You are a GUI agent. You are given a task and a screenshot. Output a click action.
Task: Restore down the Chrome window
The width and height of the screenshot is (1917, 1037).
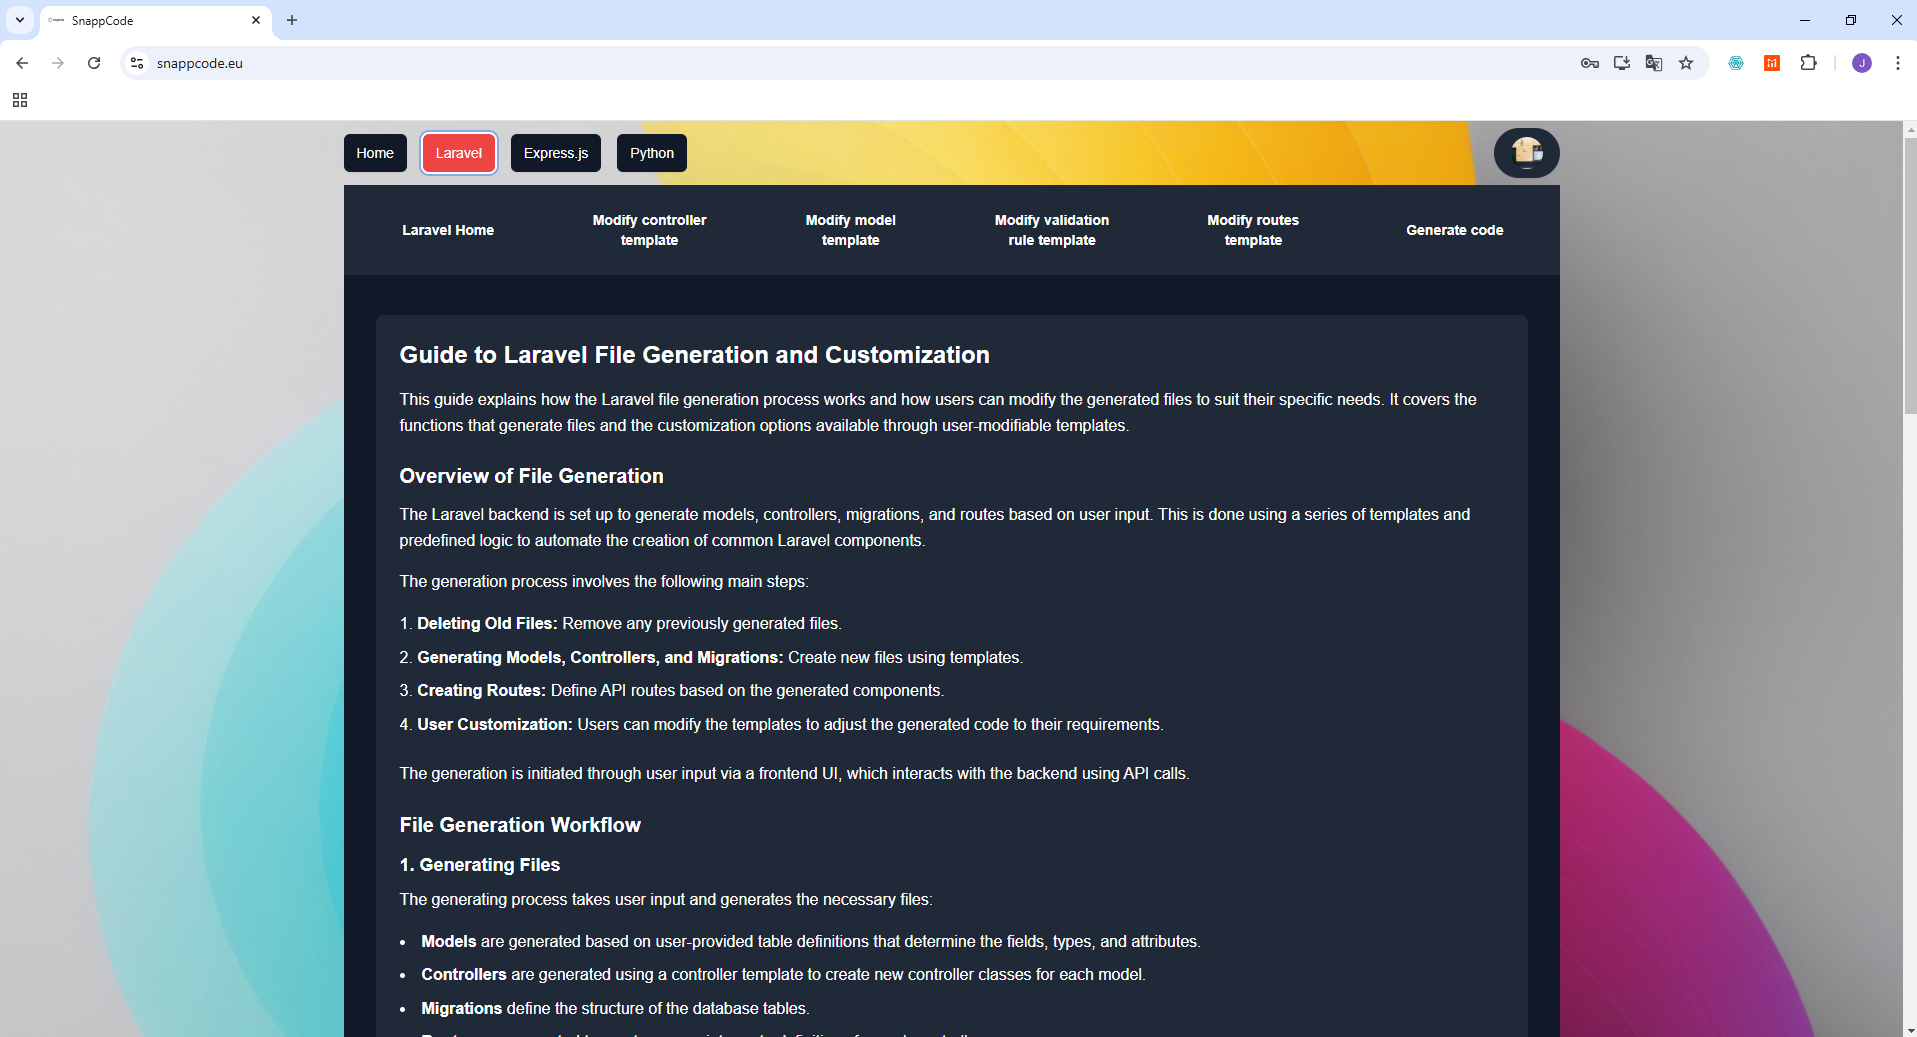coord(1851,20)
